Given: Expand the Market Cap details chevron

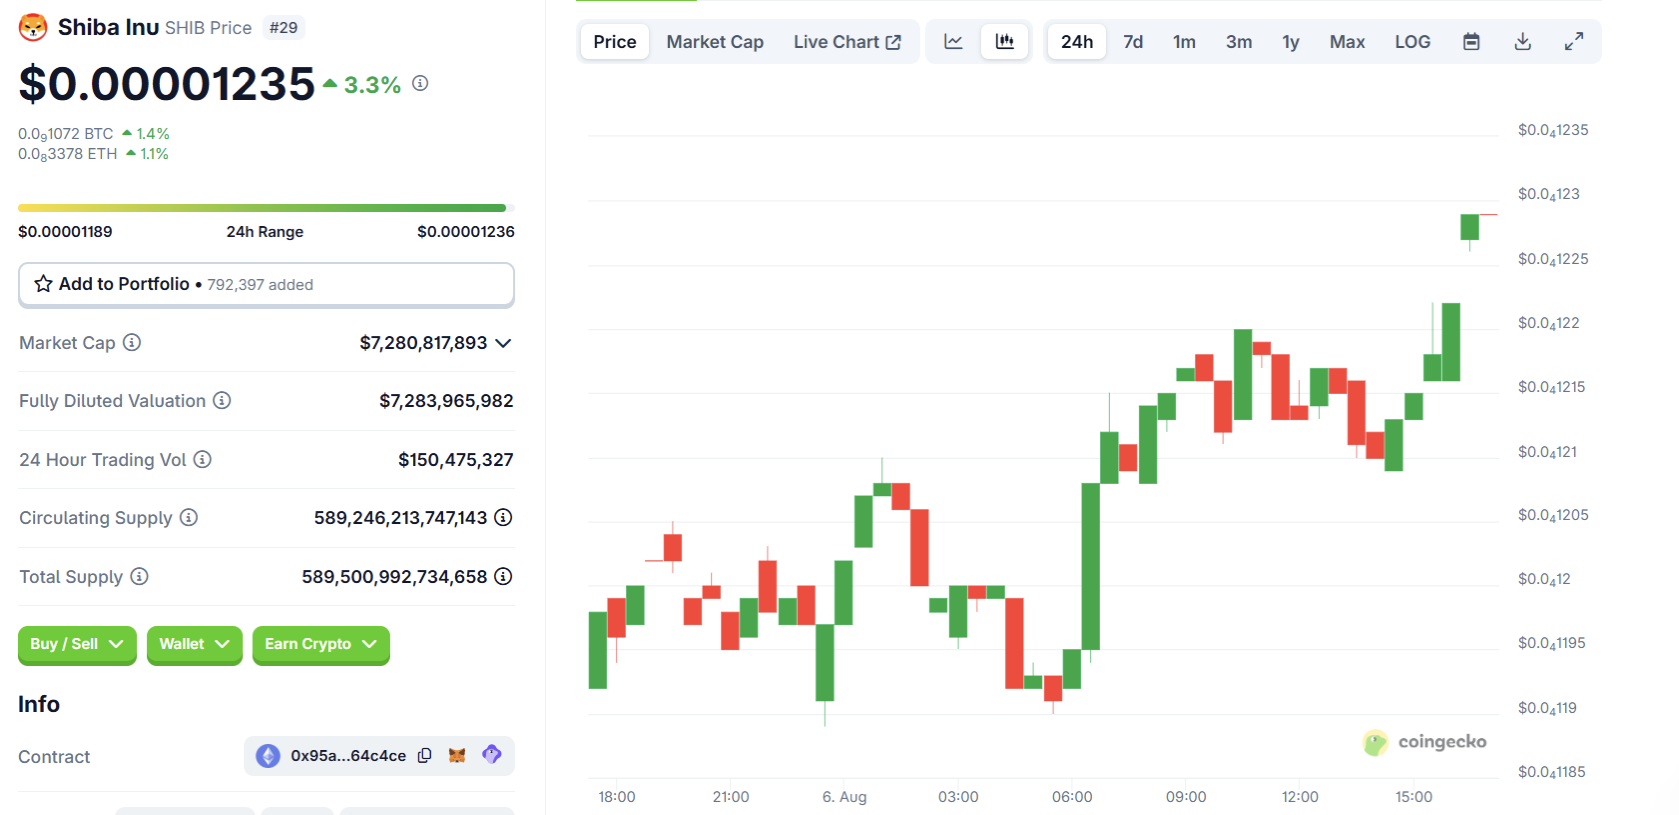Looking at the screenshot, I should [503, 343].
